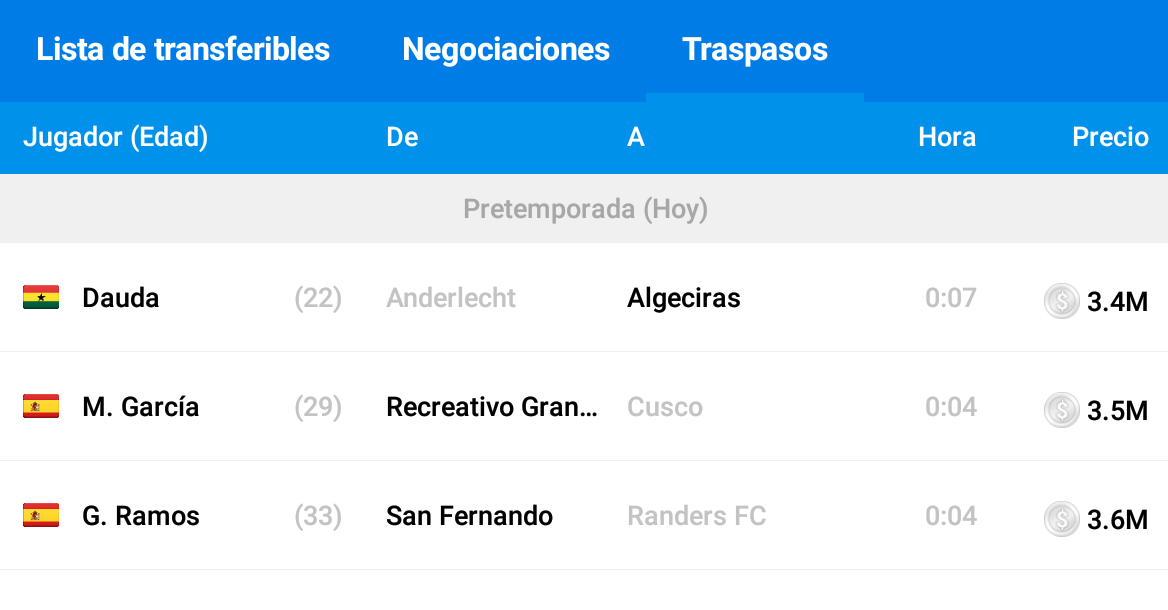The width and height of the screenshot is (1168, 610).
Task: Open the Algeciras club
Action: tap(684, 298)
